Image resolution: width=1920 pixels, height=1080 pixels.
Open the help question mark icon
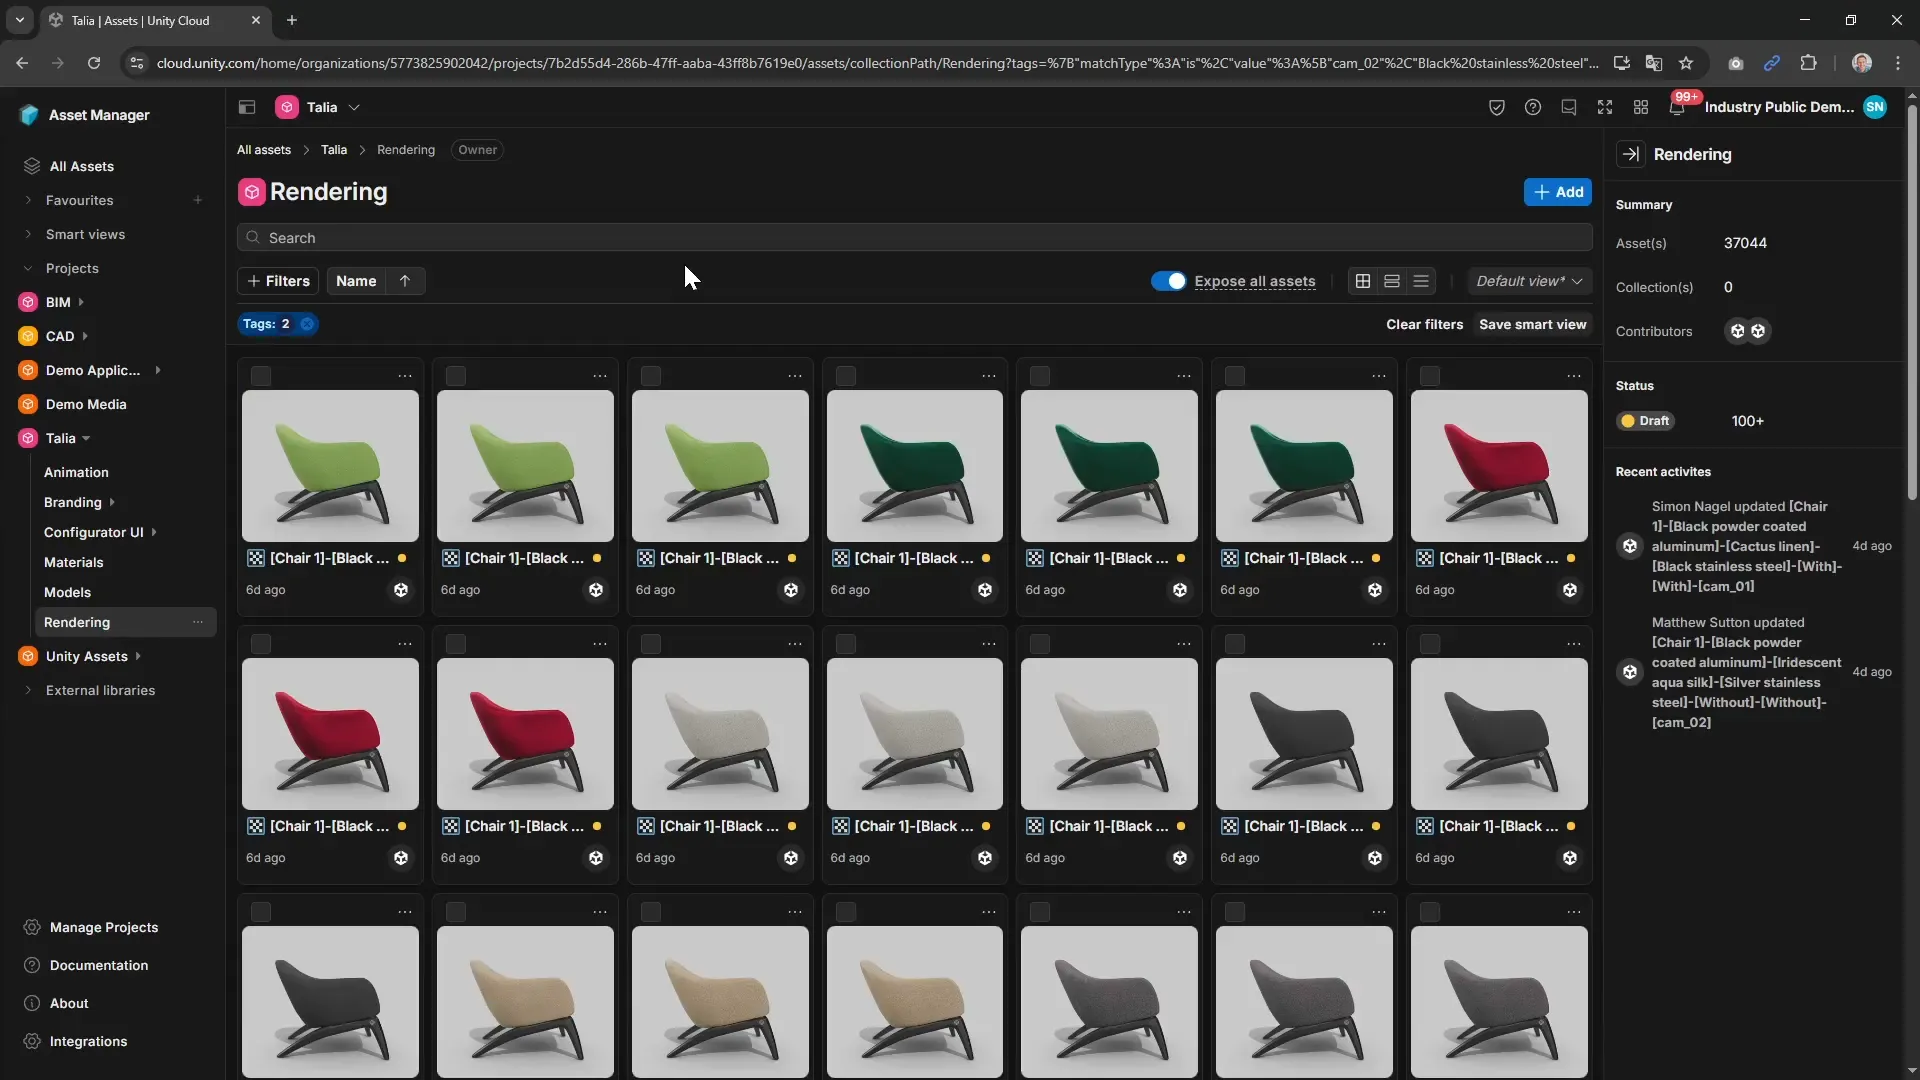(1532, 107)
